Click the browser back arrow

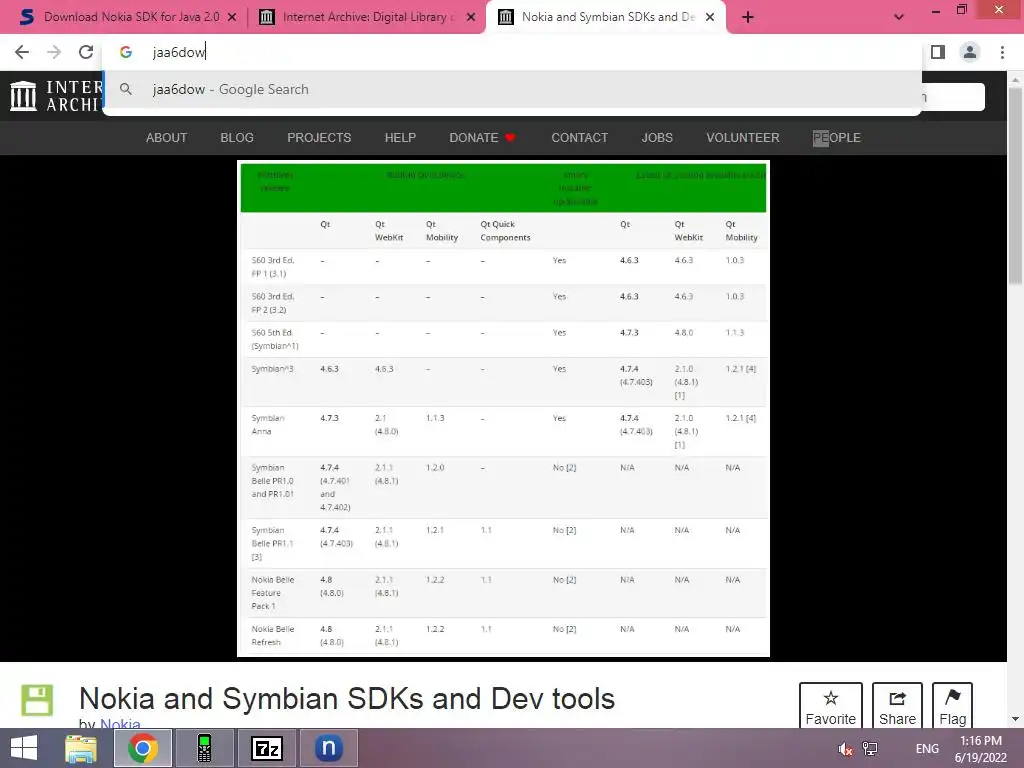click(22, 52)
